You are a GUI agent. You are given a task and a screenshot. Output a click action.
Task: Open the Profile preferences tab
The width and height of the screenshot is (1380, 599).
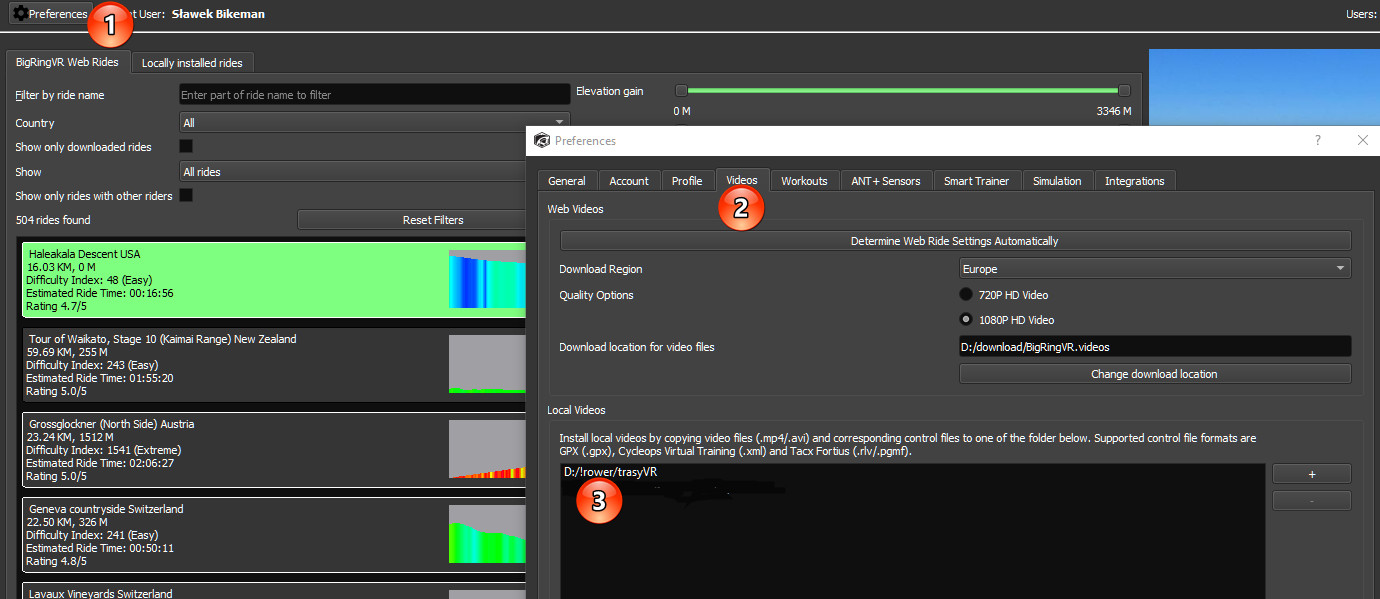[687, 180]
